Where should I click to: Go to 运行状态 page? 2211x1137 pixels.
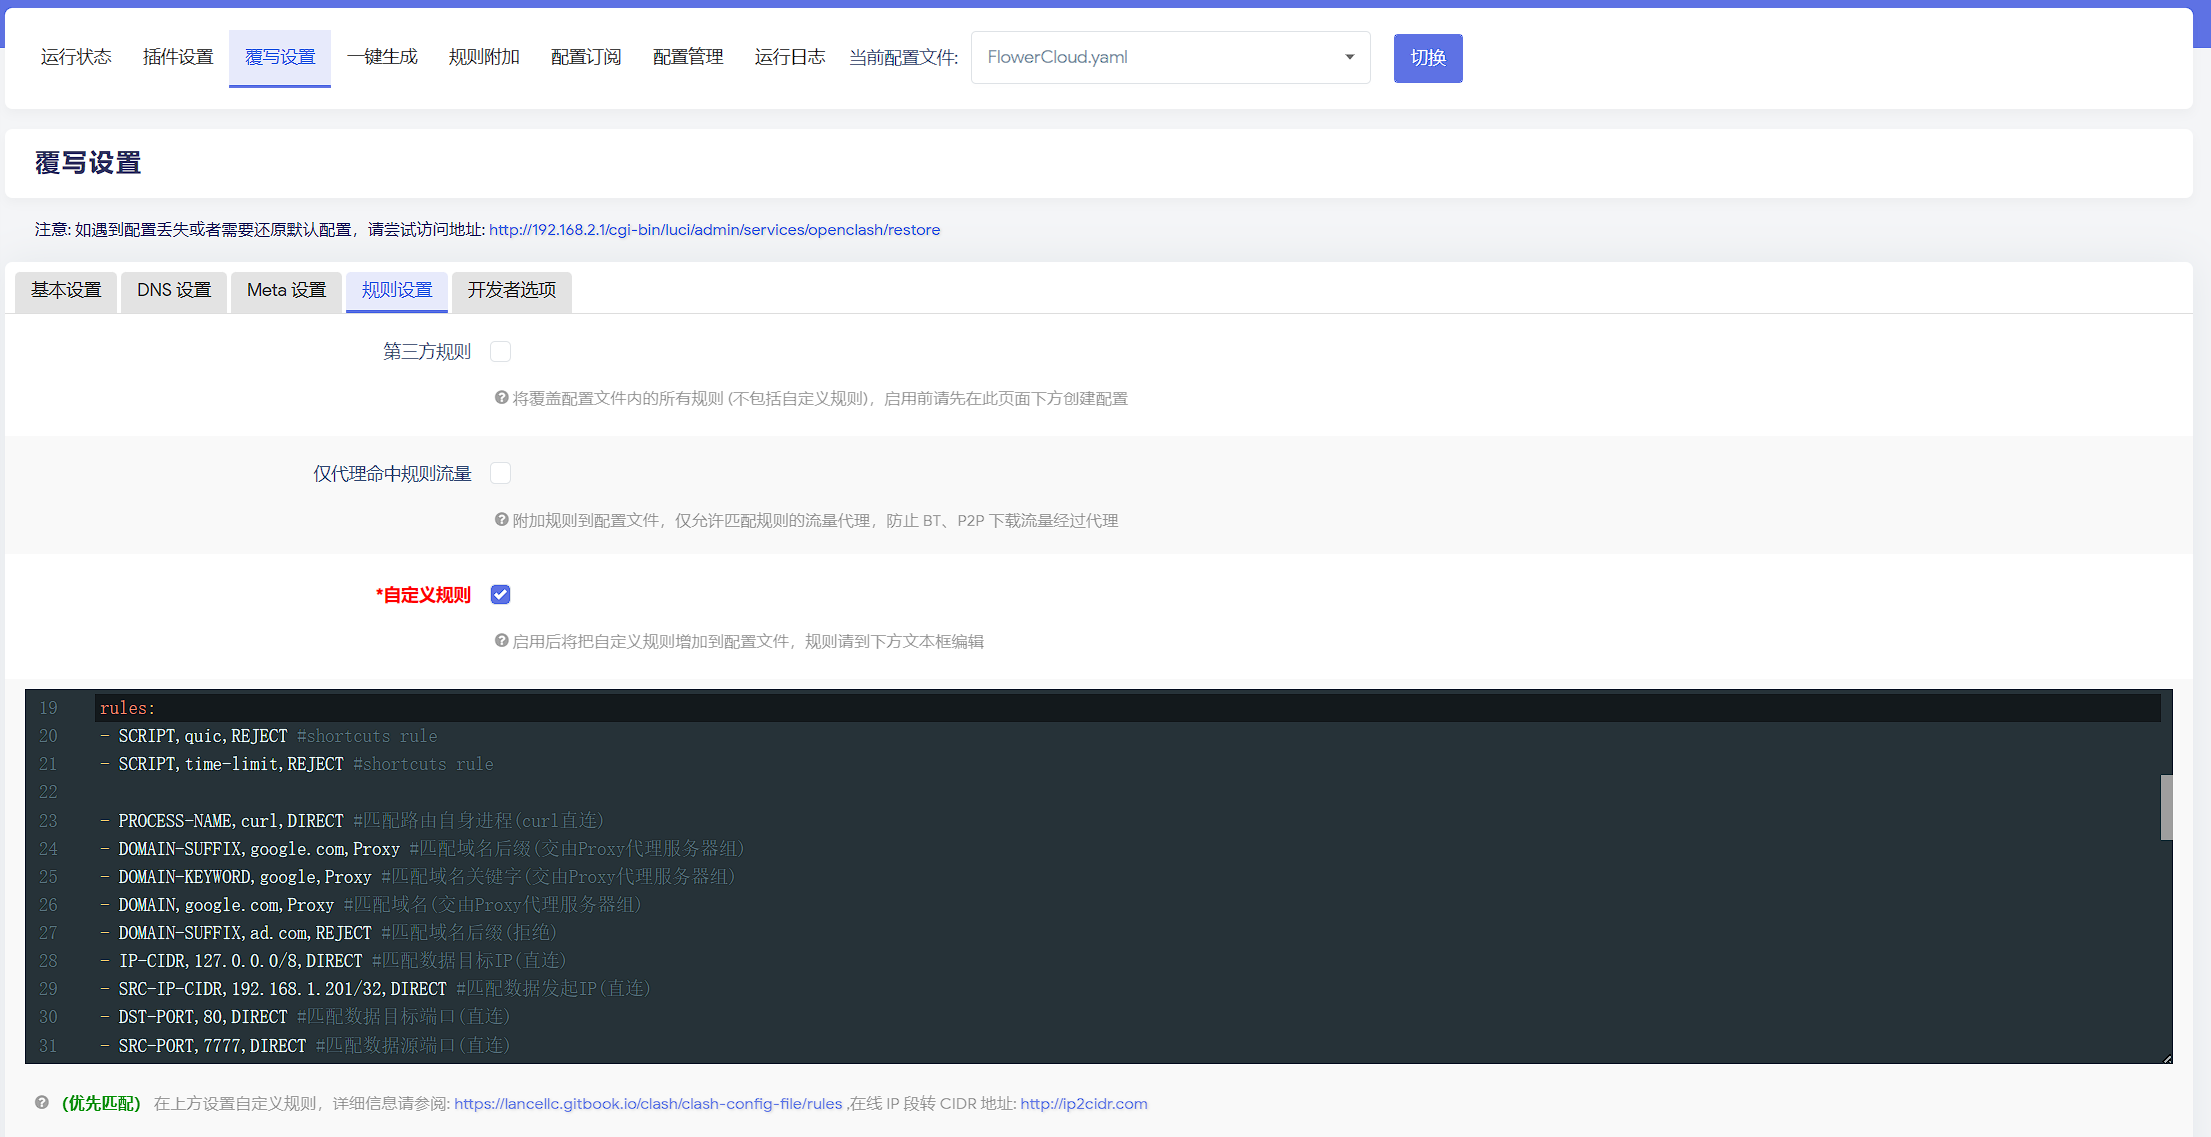point(76,58)
